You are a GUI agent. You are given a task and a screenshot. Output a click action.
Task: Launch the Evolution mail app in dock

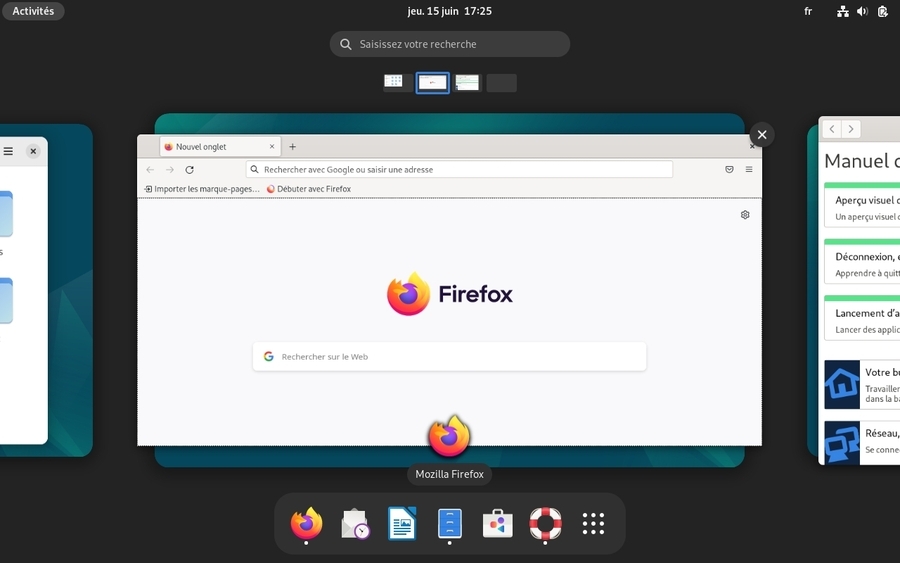tap(355, 523)
